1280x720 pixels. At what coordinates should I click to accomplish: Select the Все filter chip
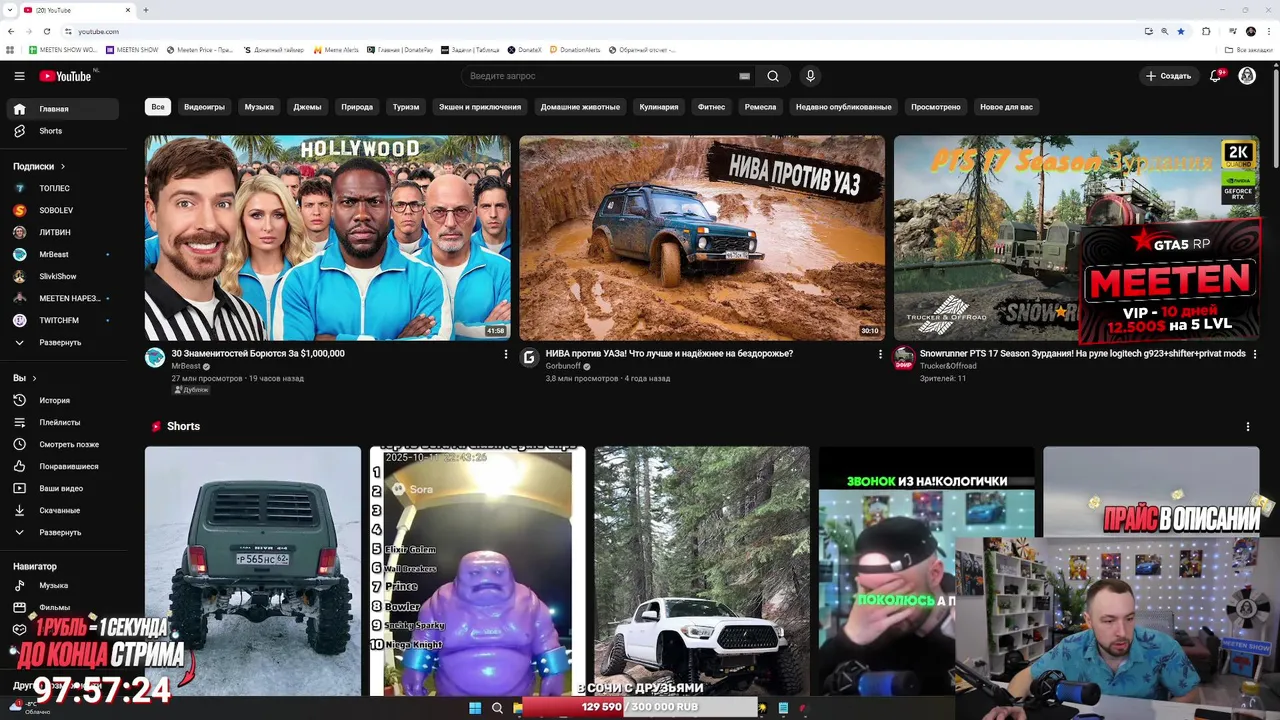pyautogui.click(x=158, y=107)
